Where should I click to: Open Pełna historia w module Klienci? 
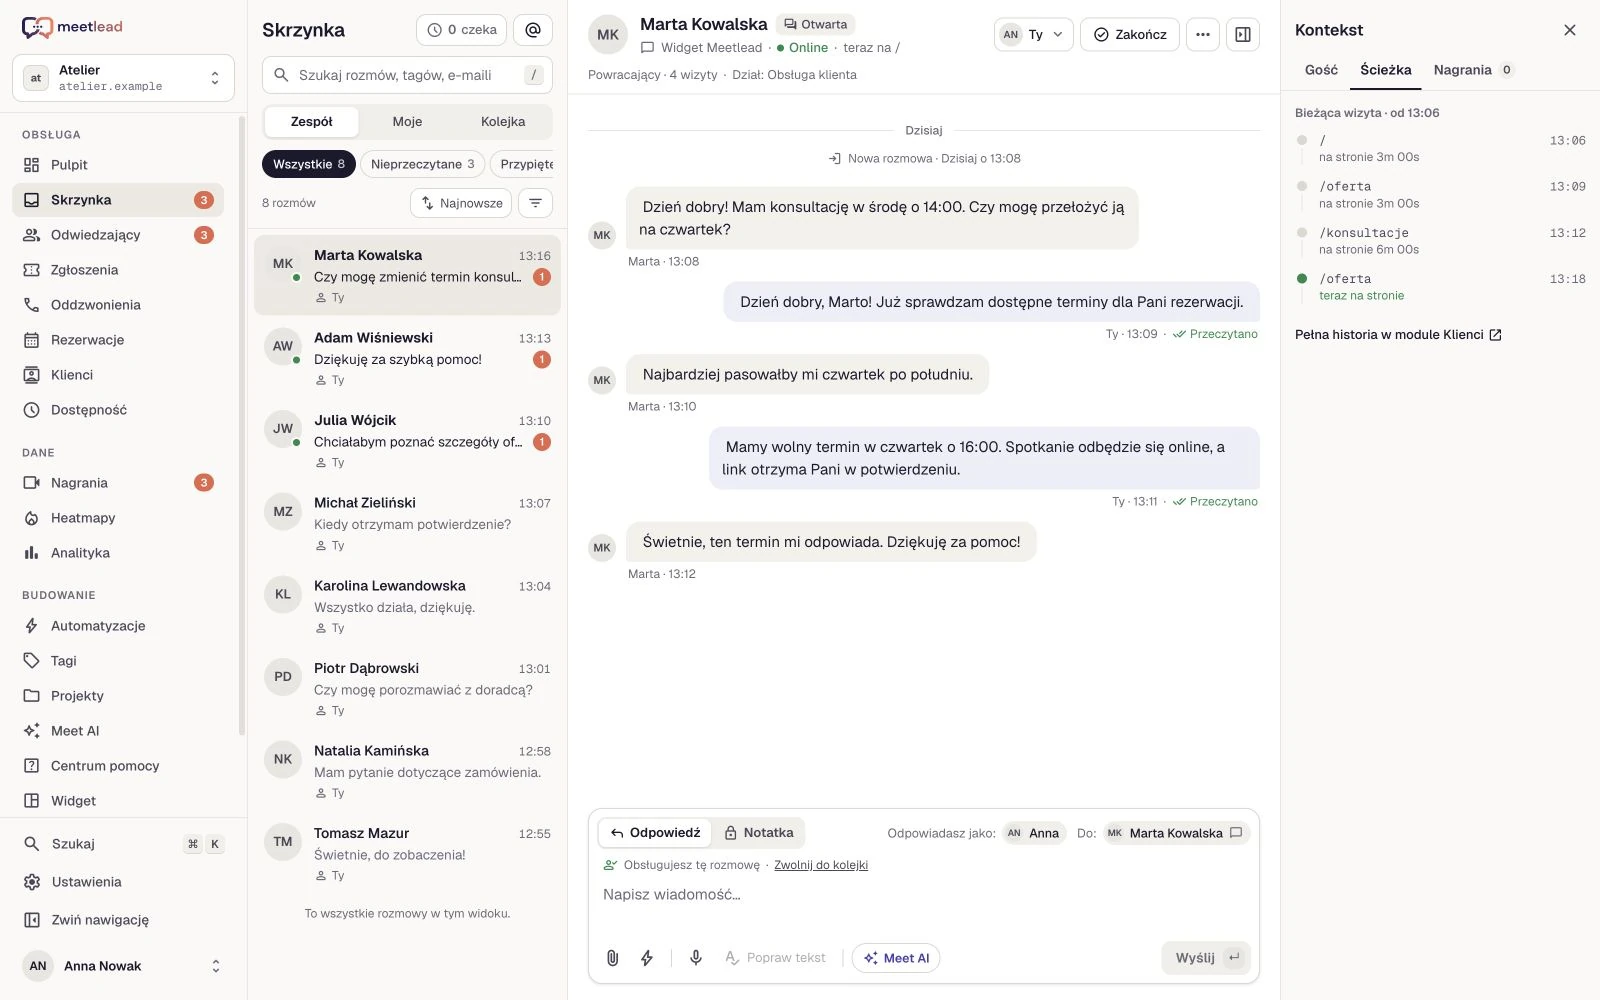(x=1398, y=335)
